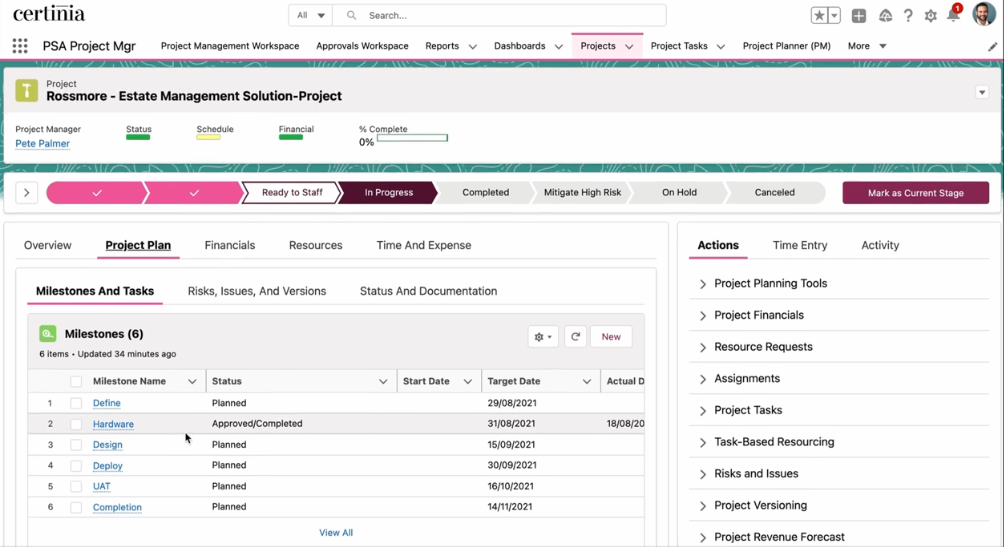This screenshot has height=547, width=1004.
Task: Click inside the global Search field
Action: (499, 15)
